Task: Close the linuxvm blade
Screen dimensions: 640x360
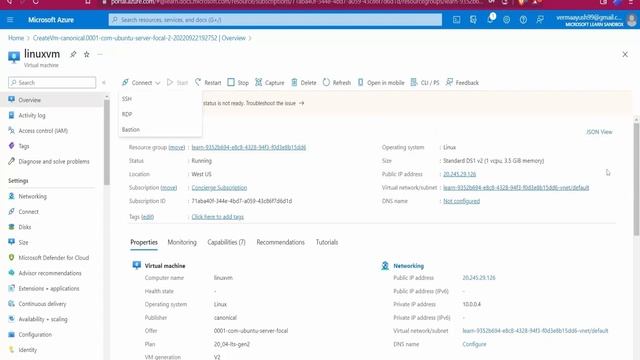Action: click(625, 54)
